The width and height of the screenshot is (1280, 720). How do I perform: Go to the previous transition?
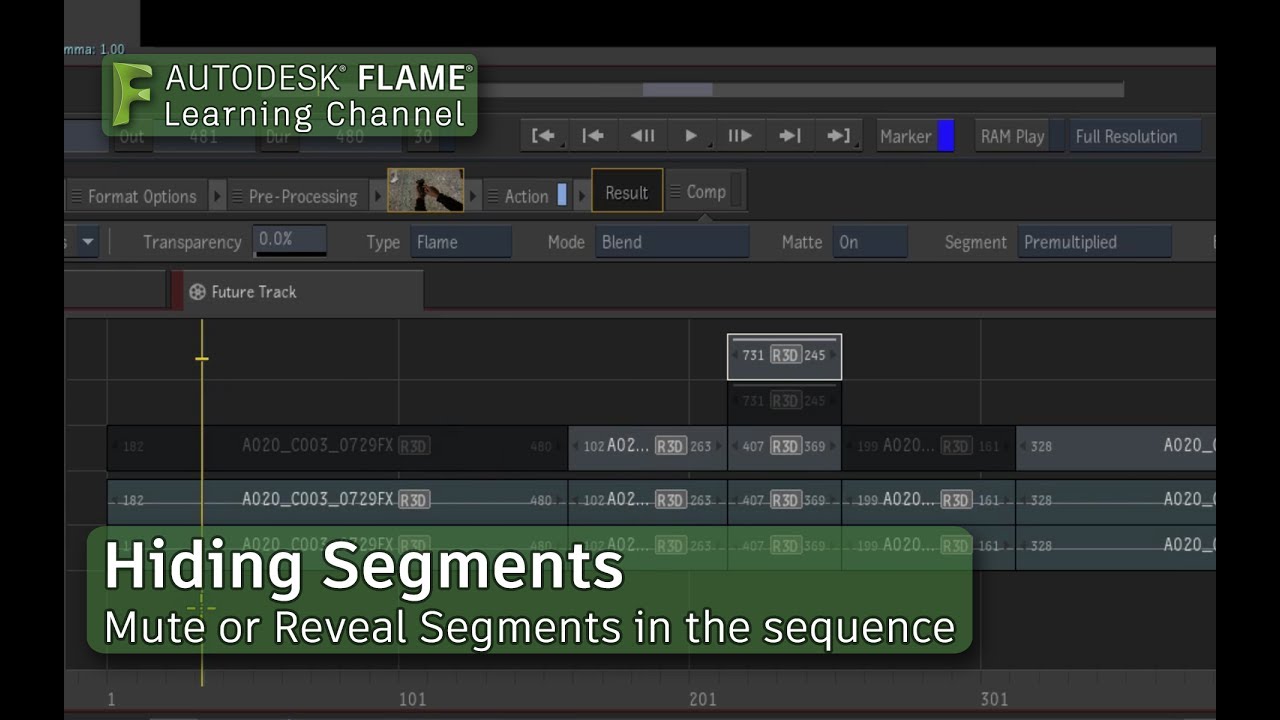pyautogui.click(x=594, y=136)
